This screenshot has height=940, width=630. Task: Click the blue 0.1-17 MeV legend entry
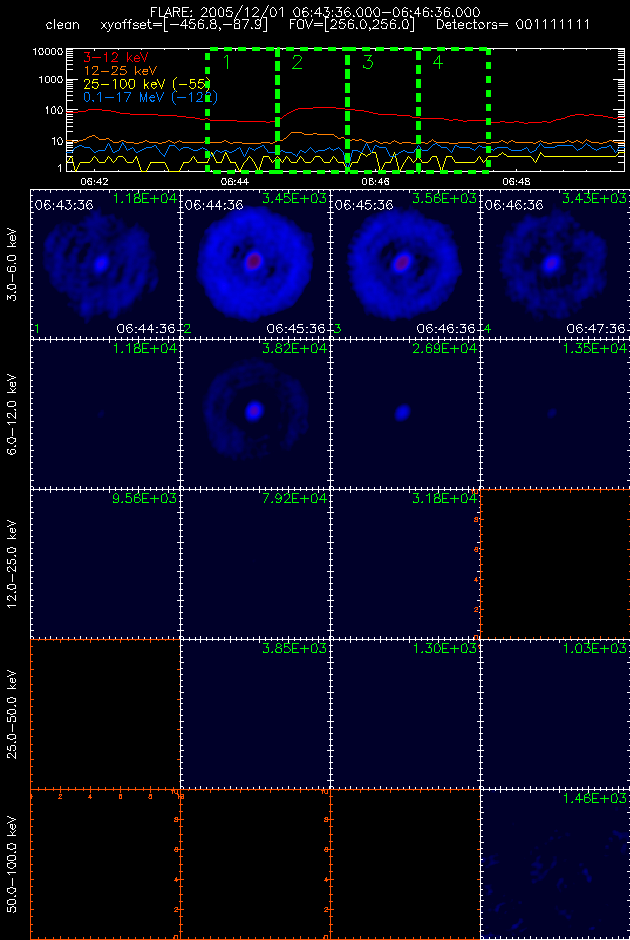point(150,97)
